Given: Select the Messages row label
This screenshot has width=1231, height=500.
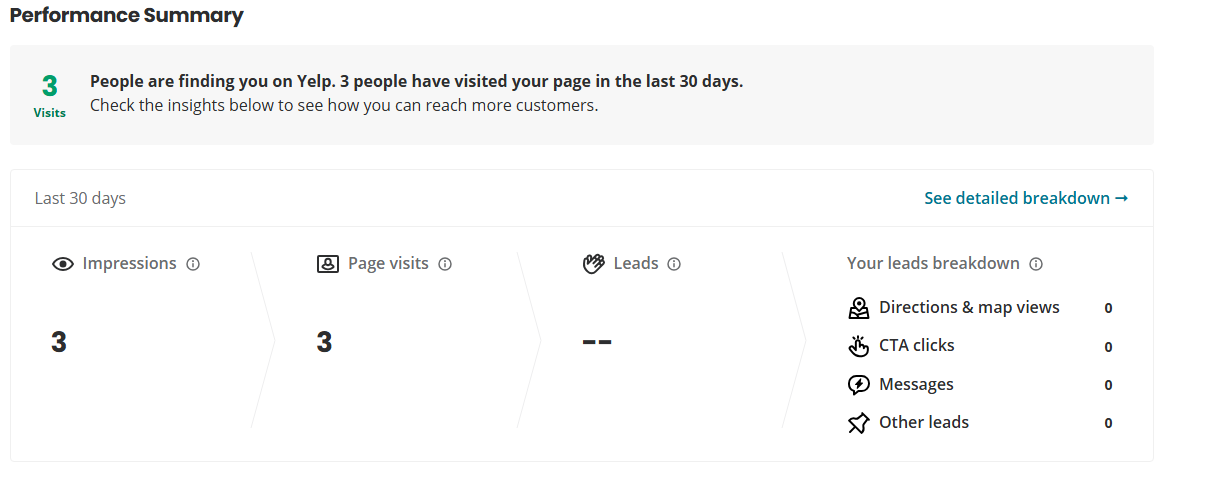Looking at the screenshot, I should 916,384.
